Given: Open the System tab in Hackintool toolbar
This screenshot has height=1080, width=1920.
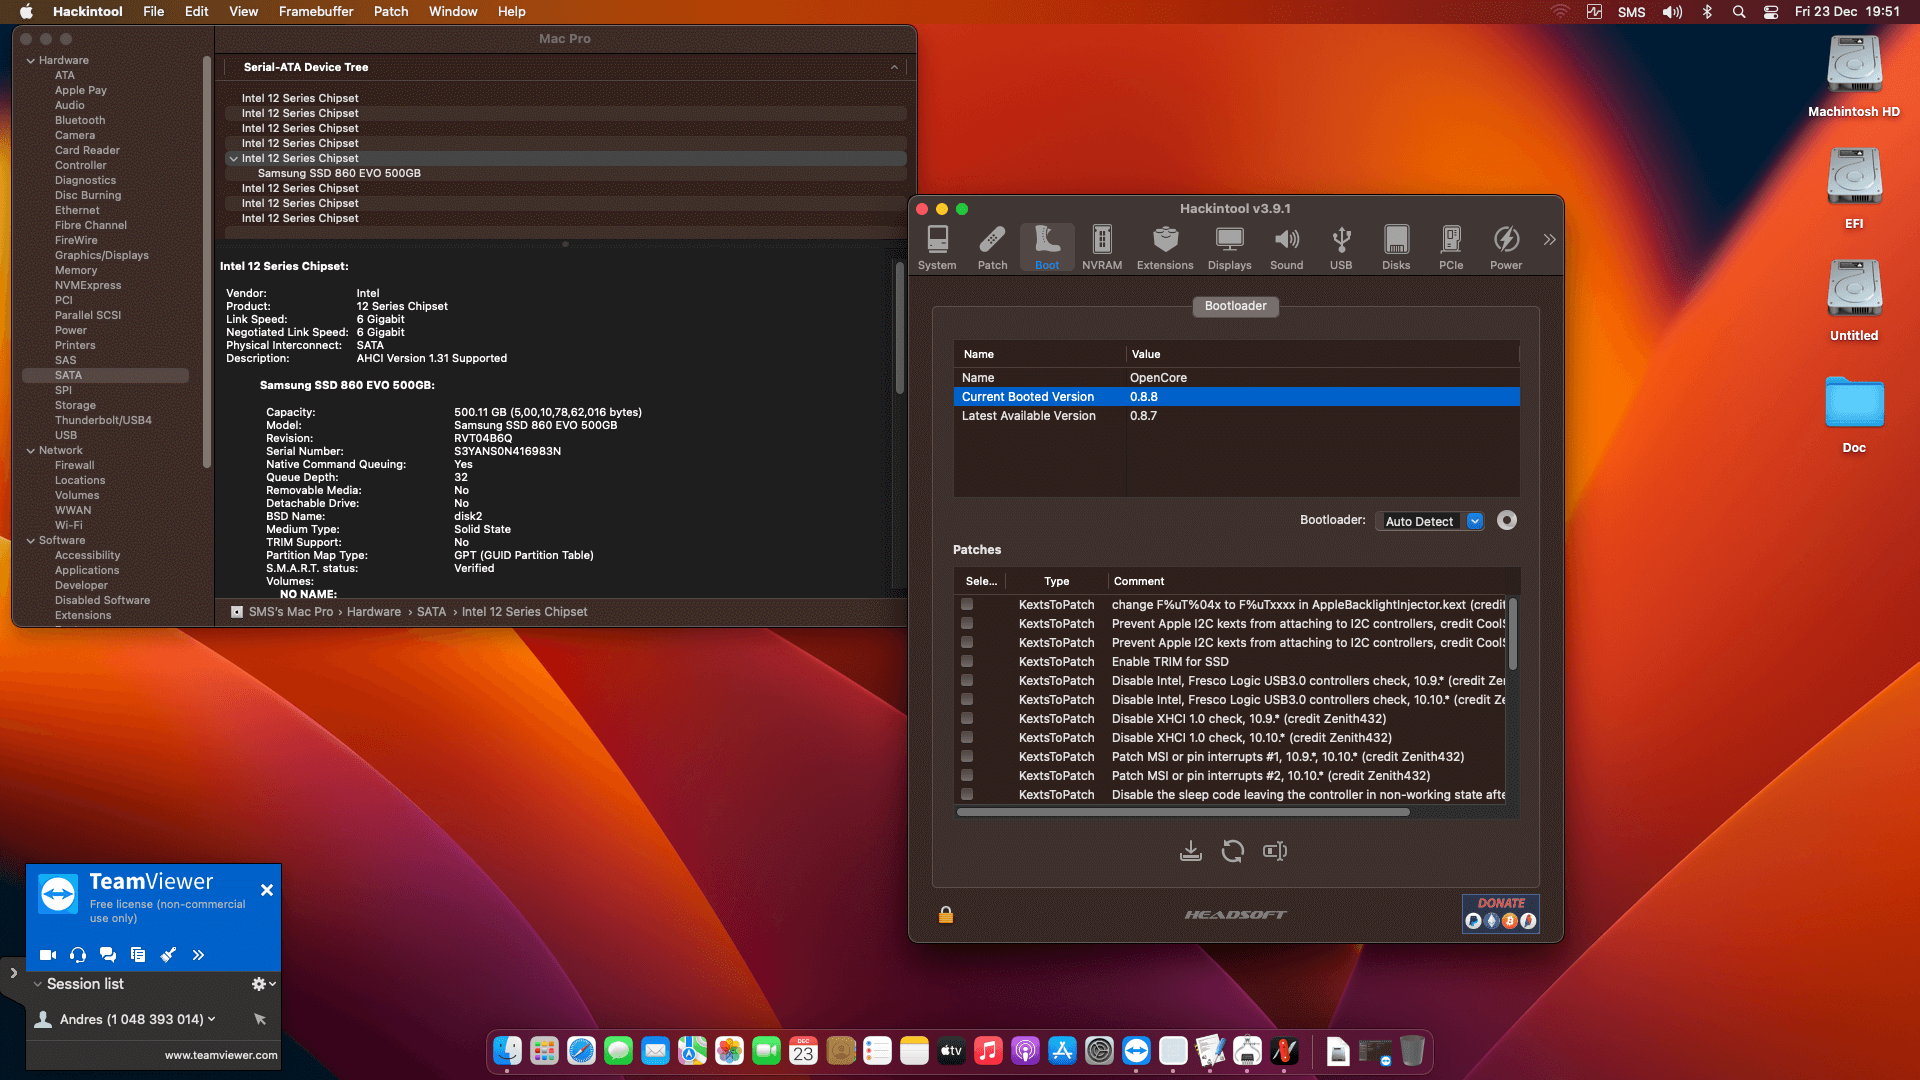Looking at the screenshot, I should (937, 248).
